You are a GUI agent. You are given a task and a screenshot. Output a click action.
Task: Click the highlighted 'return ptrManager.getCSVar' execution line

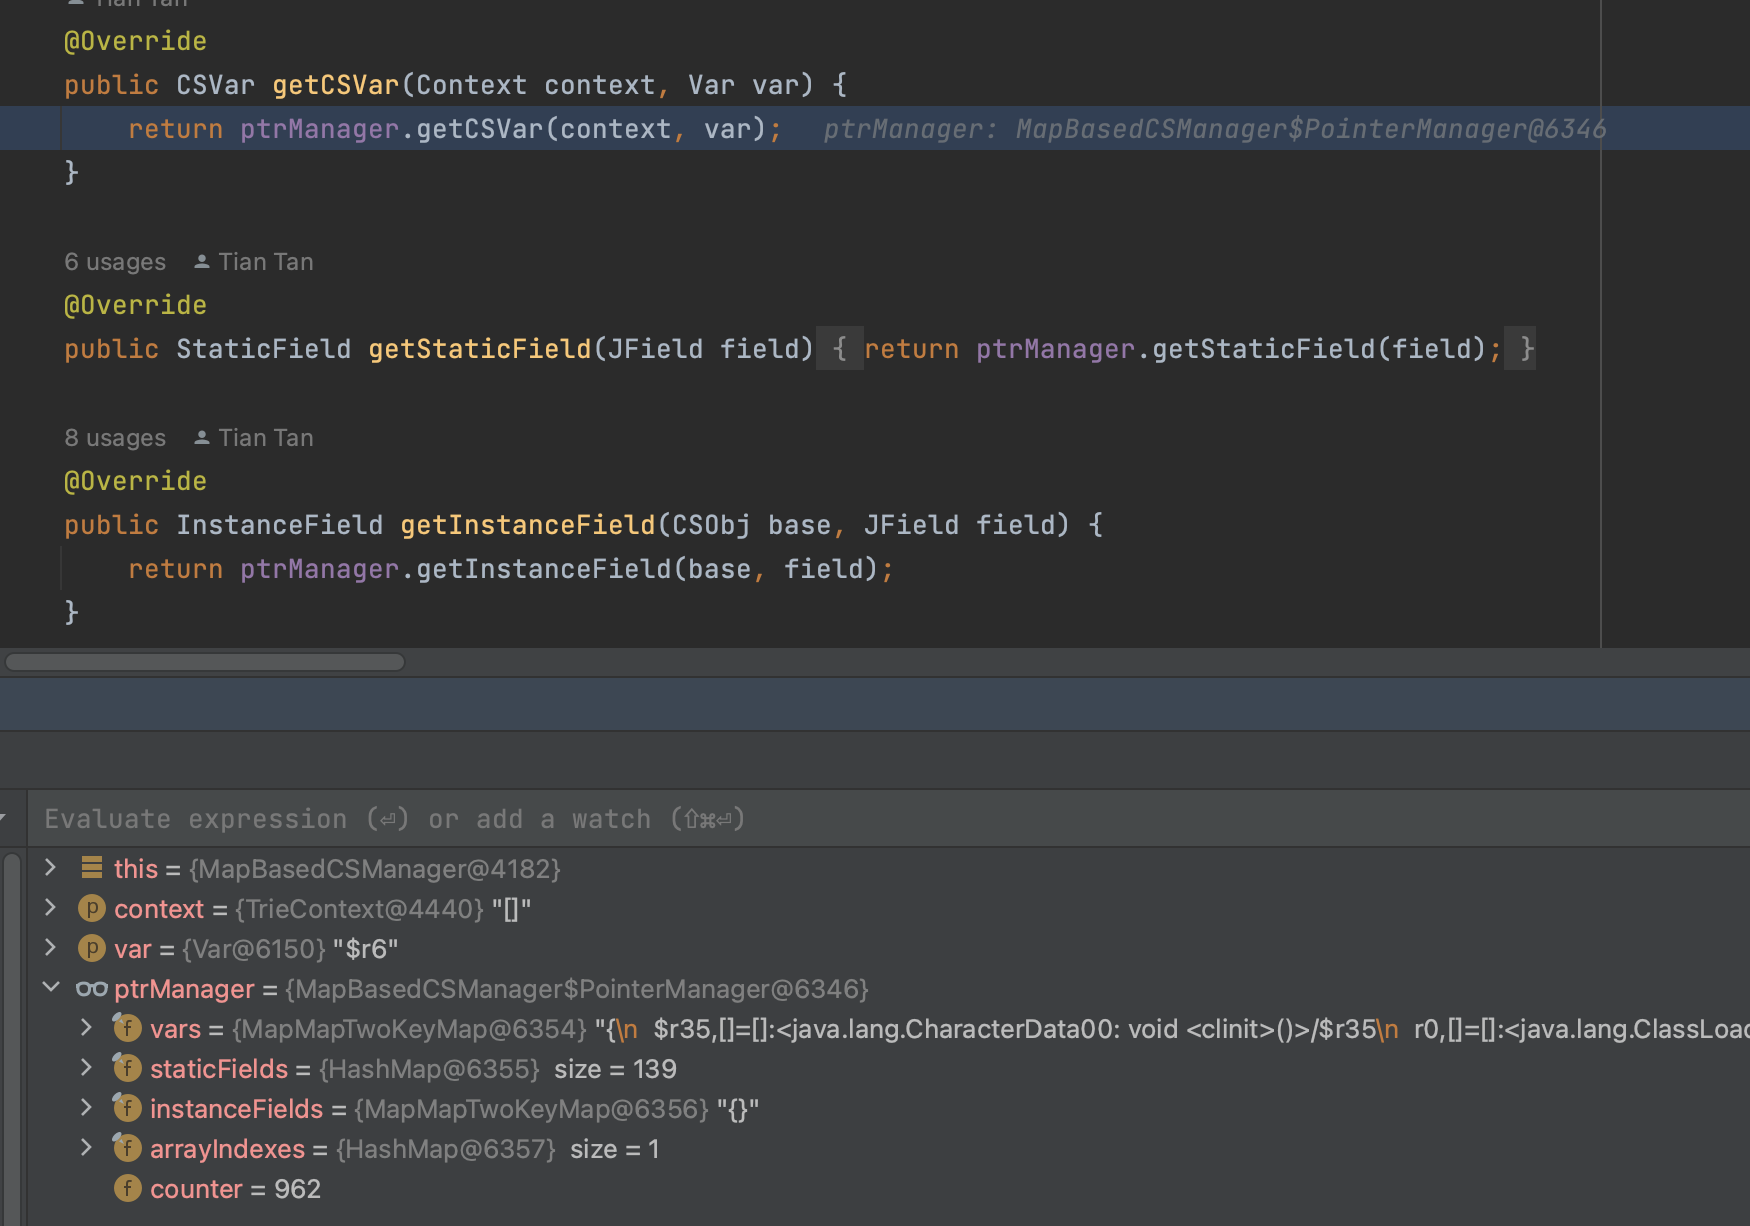click(875, 129)
